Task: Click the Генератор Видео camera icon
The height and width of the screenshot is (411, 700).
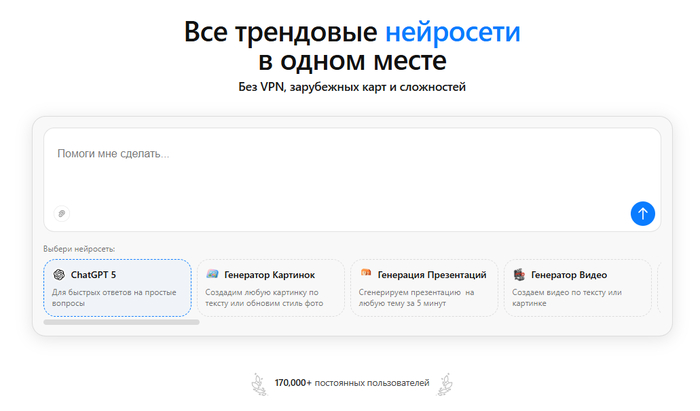Action: [519, 274]
